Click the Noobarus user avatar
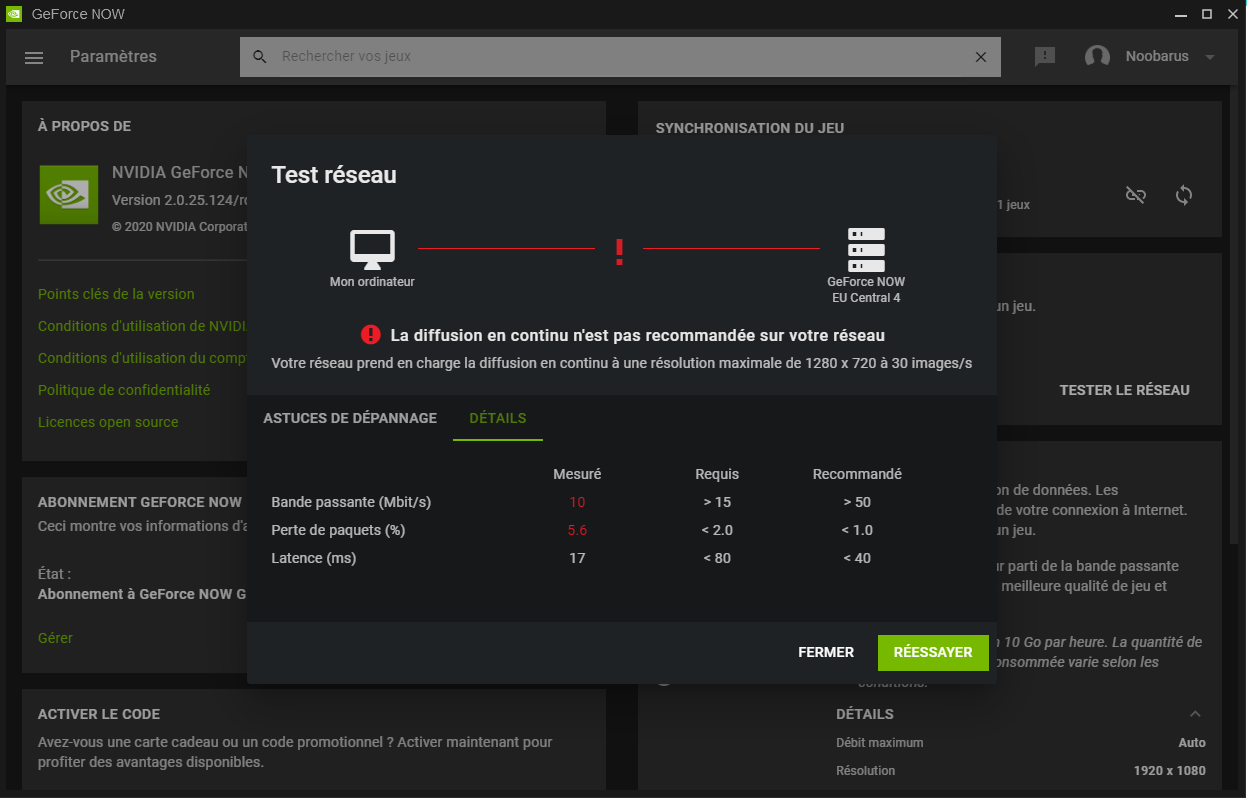Screen dimensions: 1247x806 [1097, 57]
